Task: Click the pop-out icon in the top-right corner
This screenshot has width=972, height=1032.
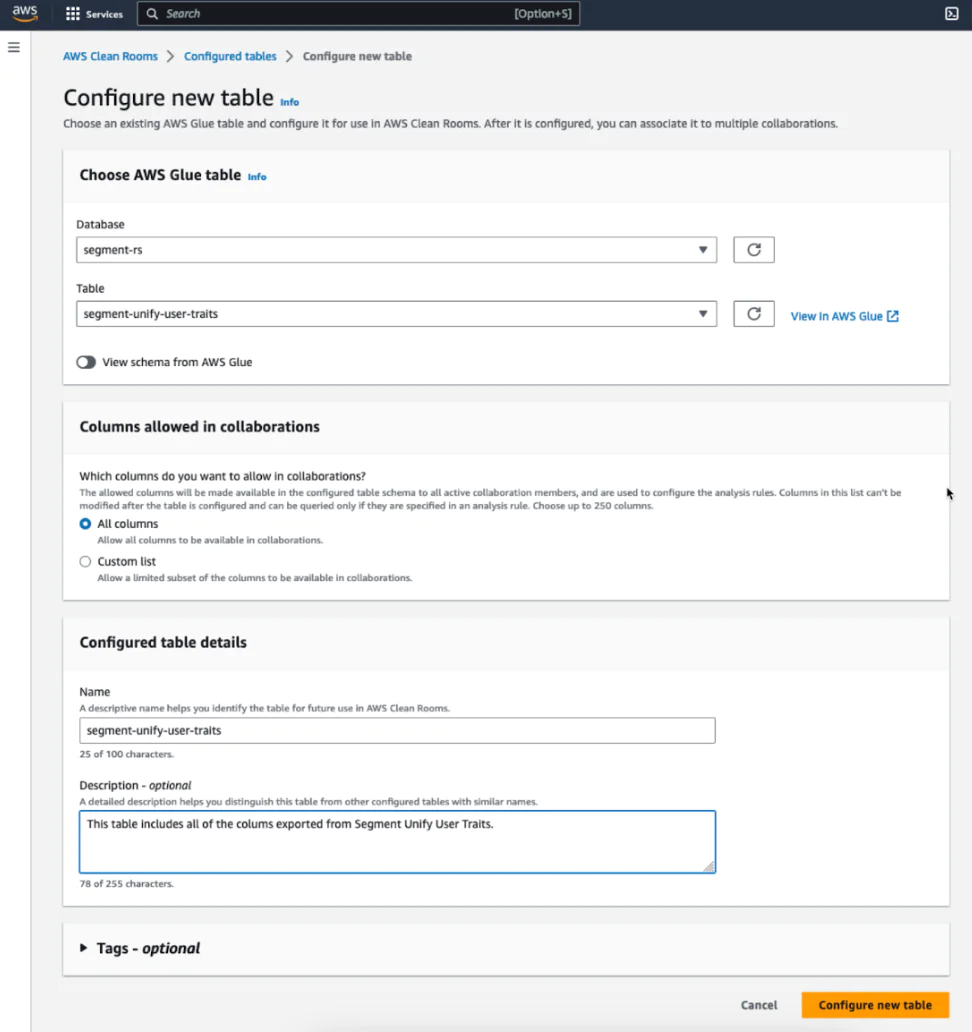Action: pos(951,14)
